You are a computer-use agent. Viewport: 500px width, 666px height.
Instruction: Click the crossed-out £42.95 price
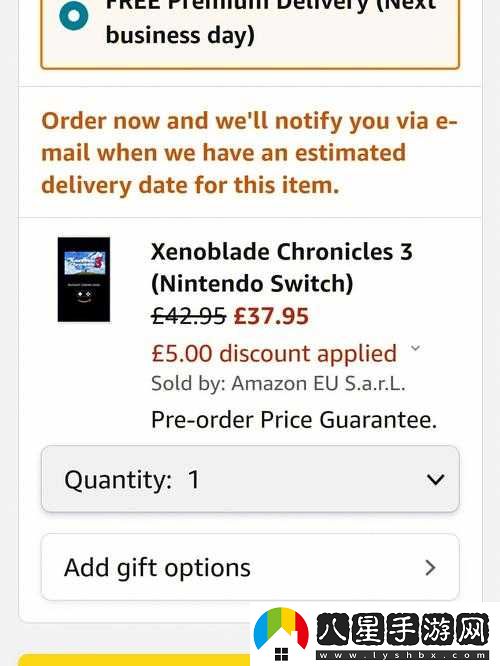189,316
